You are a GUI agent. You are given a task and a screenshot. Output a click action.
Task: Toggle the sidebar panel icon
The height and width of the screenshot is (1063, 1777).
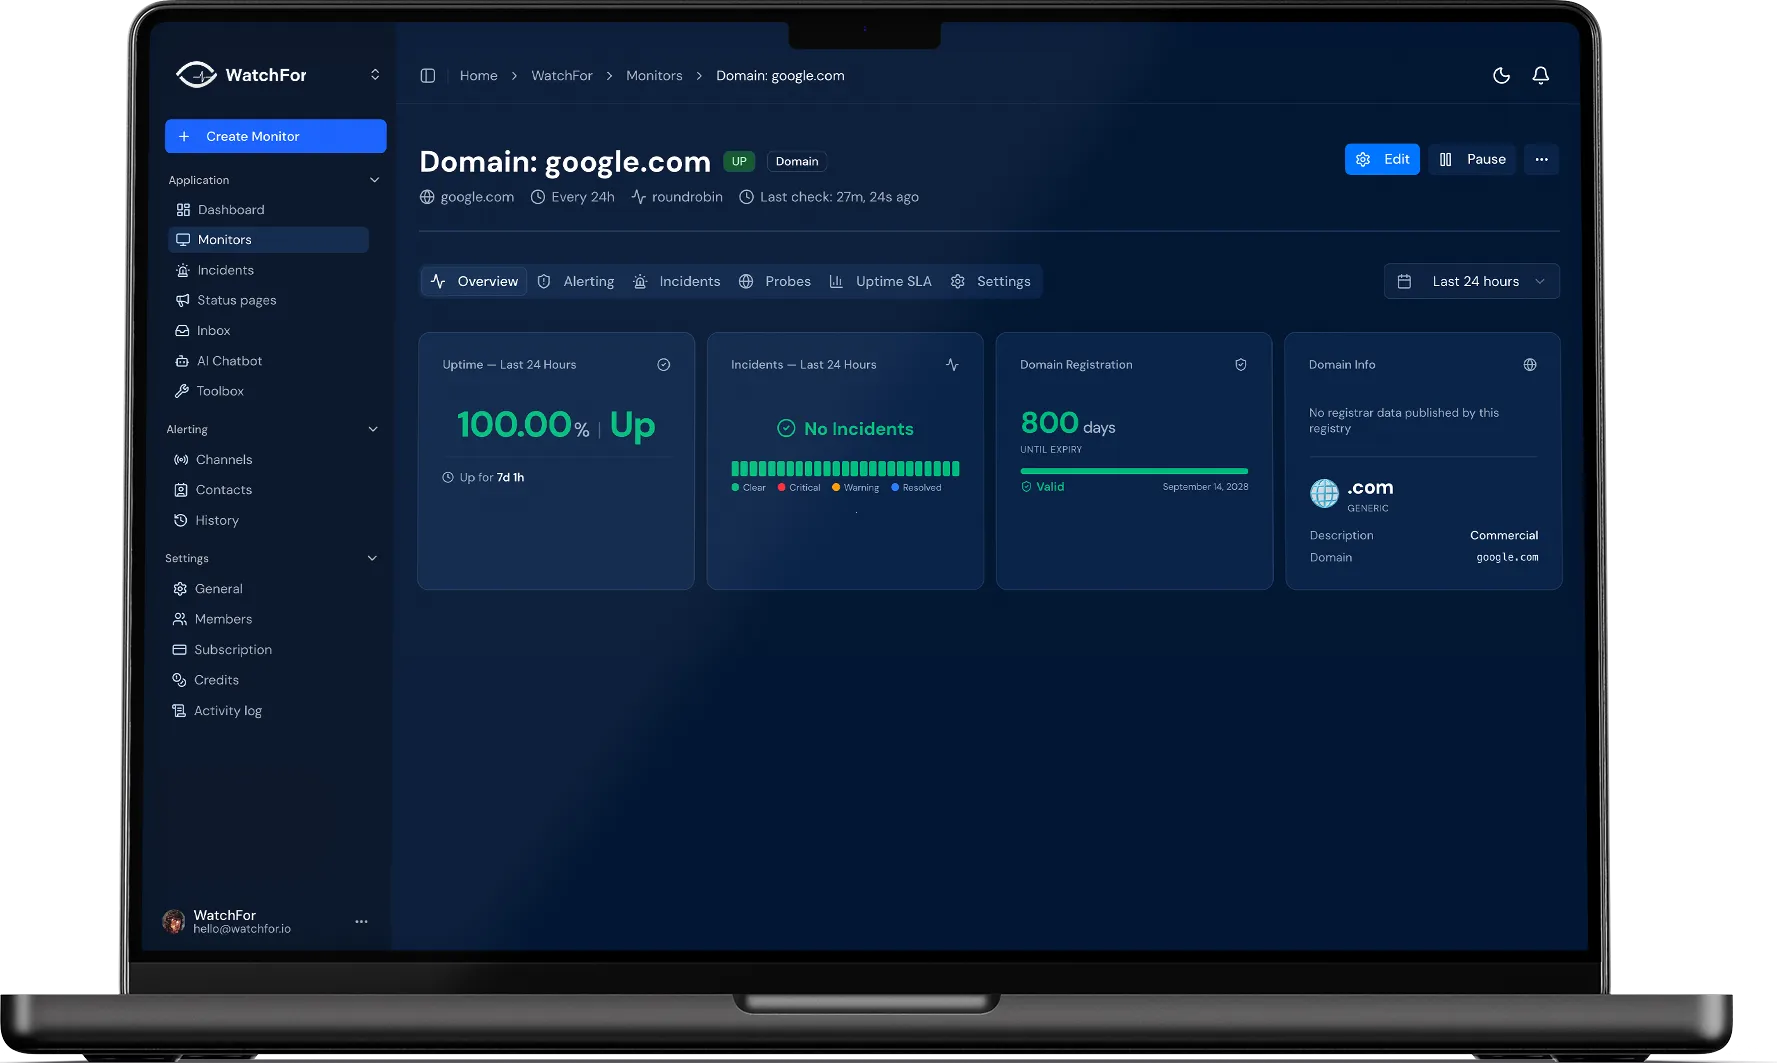[x=428, y=76]
